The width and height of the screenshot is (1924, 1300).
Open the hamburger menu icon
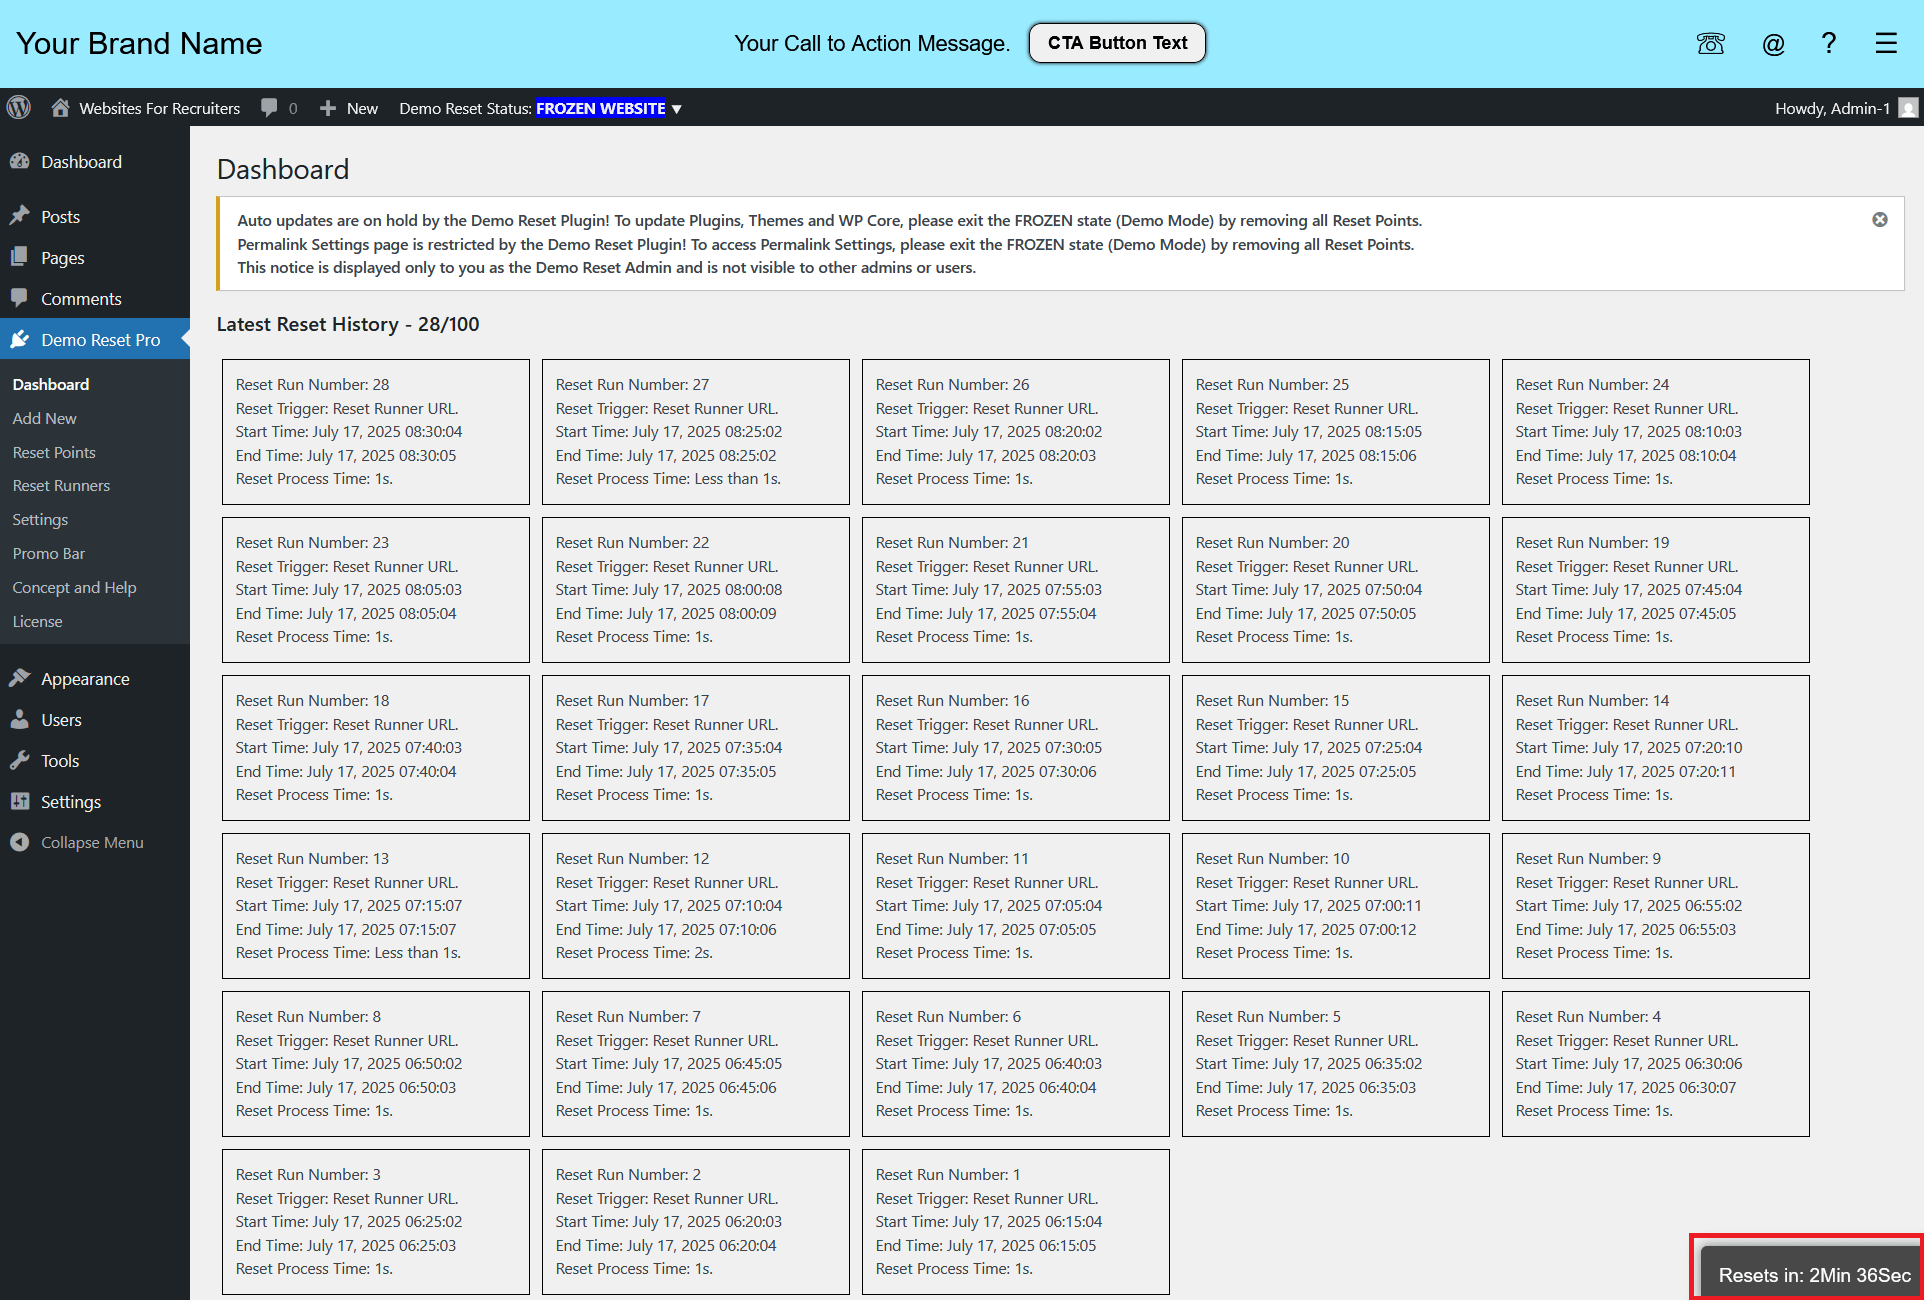tap(1886, 43)
